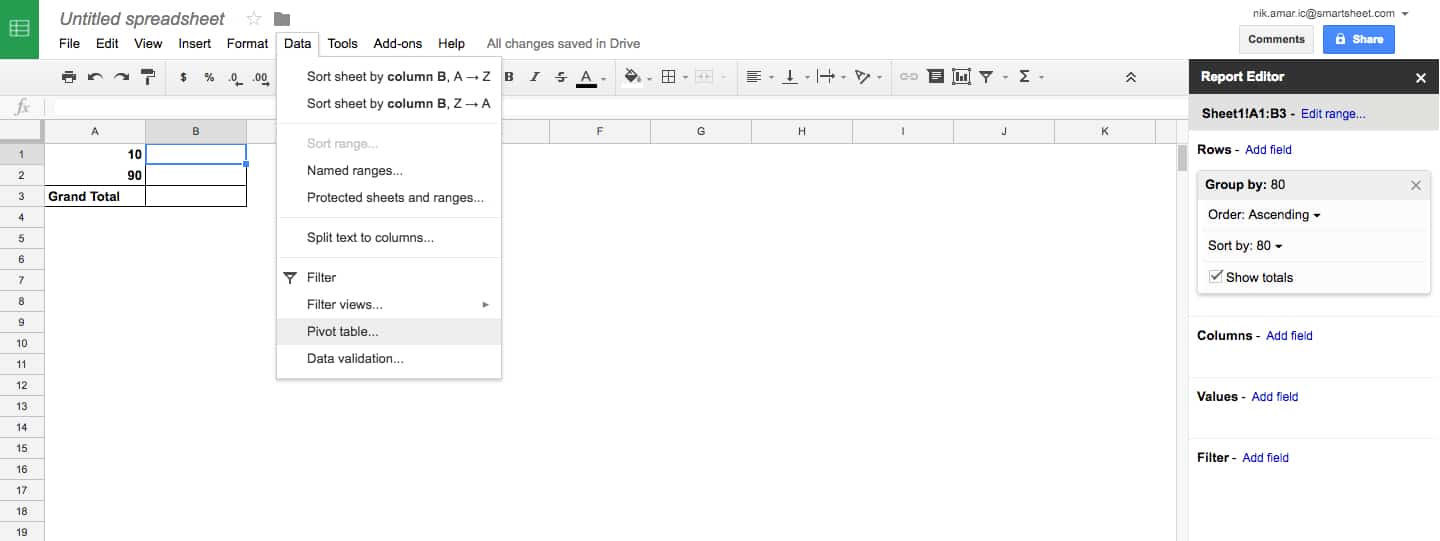Click the print icon in toolbar
The height and width of the screenshot is (541, 1440).
pyautogui.click(x=68, y=77)
